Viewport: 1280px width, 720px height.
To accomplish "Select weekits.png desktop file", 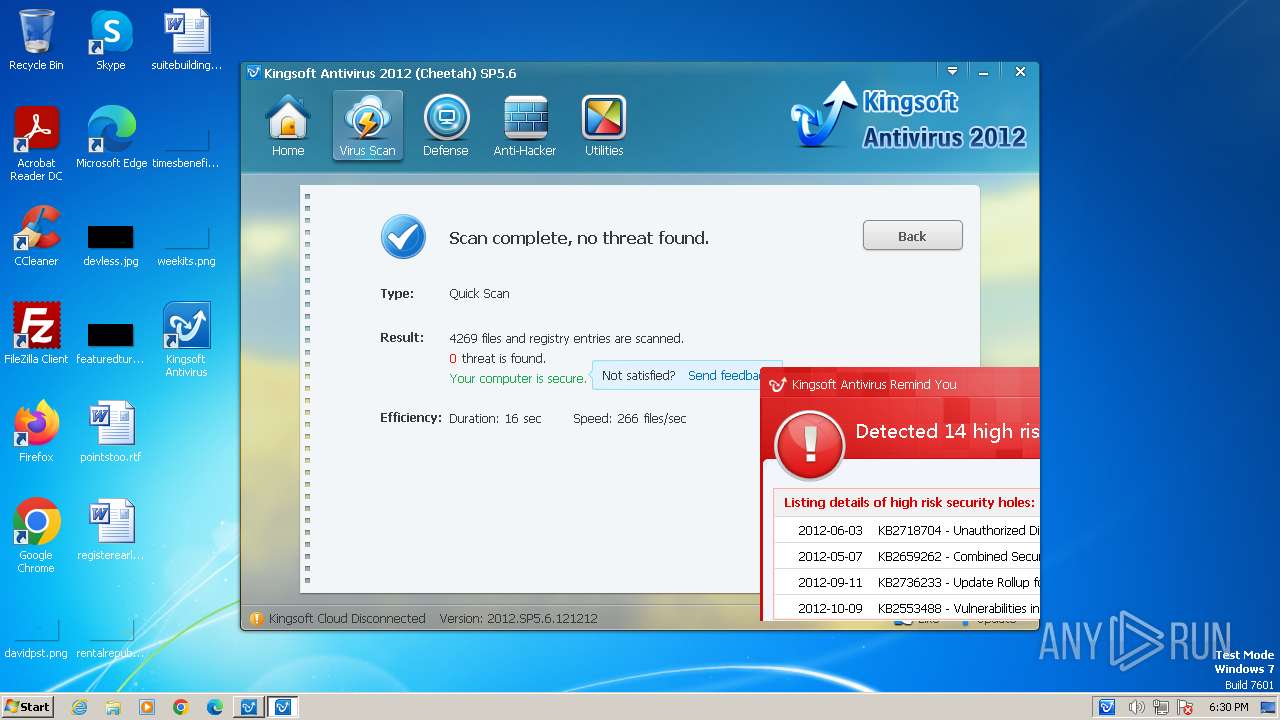I will pyautogui.click(x=186, y=244).
